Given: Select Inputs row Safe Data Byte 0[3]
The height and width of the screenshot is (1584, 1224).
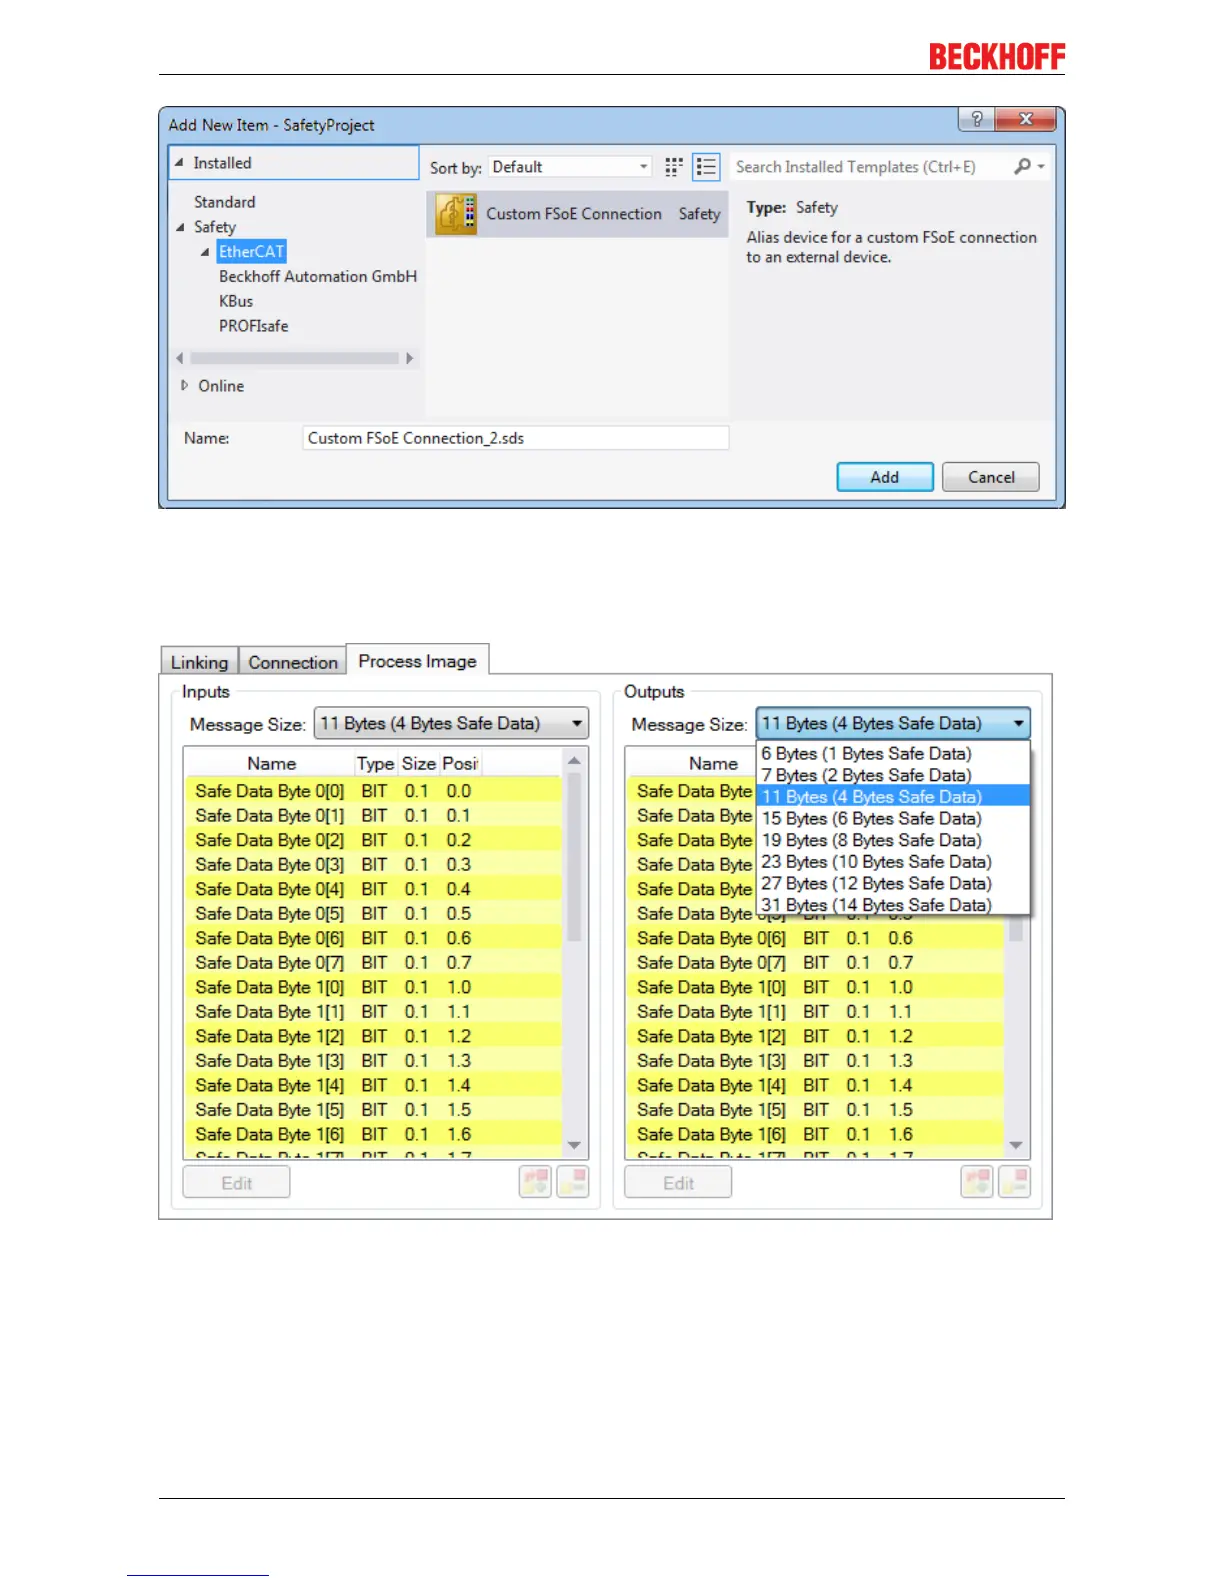Looking at the screenshot, I should [x=373, y=865].
